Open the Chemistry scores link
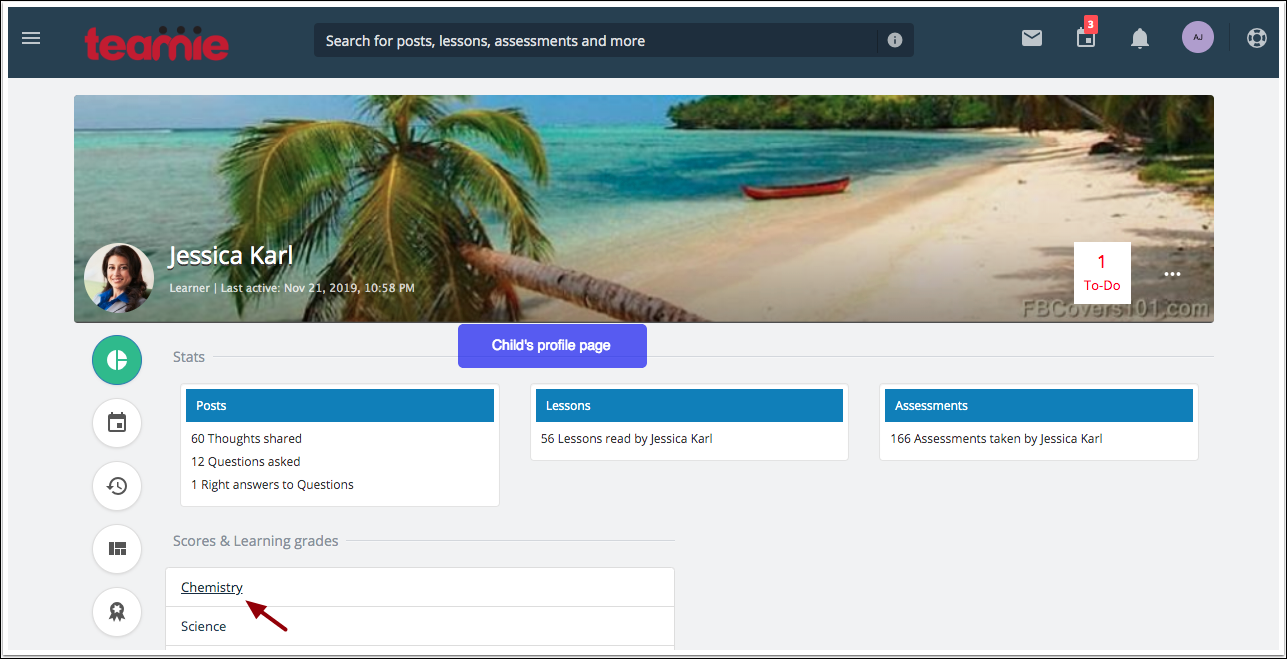 tap(211, 588)
